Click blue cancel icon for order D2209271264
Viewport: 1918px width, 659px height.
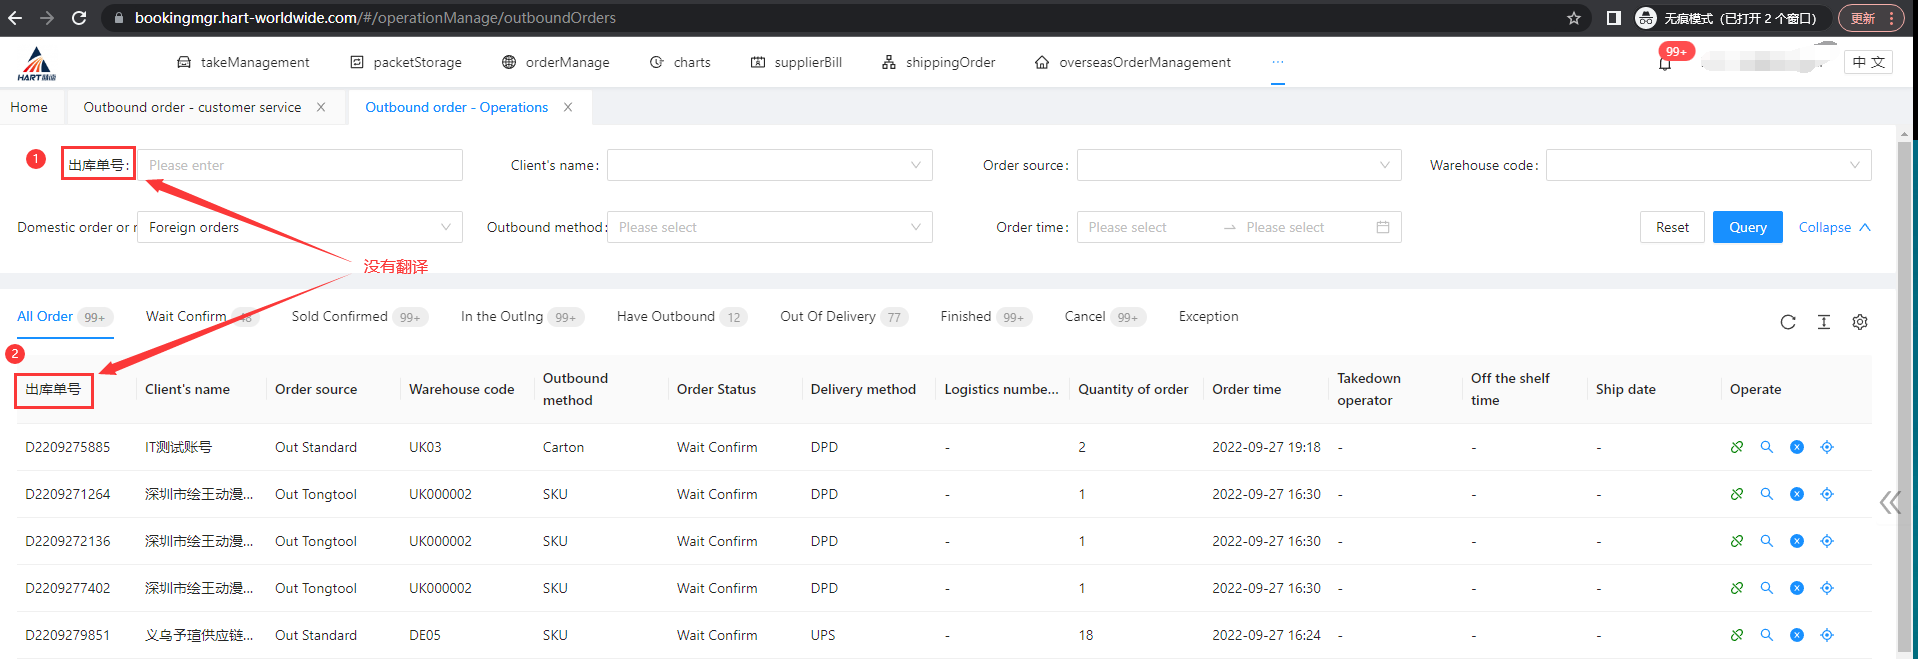point(1797,494)
